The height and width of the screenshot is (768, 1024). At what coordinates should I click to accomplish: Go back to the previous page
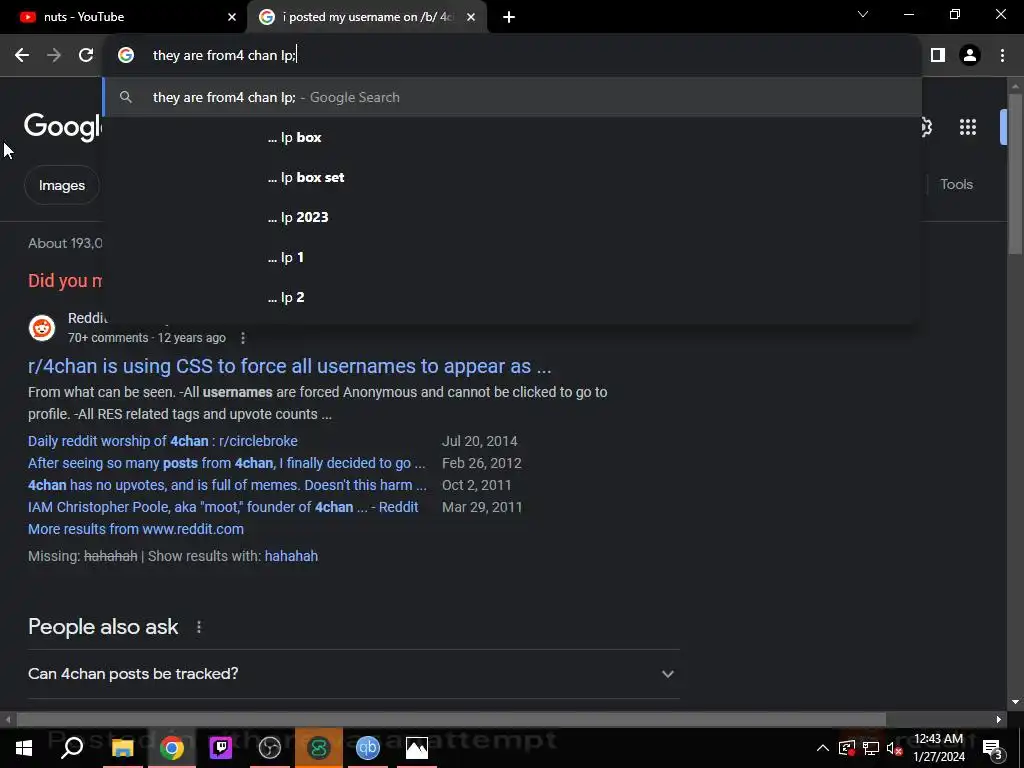[x=22, y=56]
